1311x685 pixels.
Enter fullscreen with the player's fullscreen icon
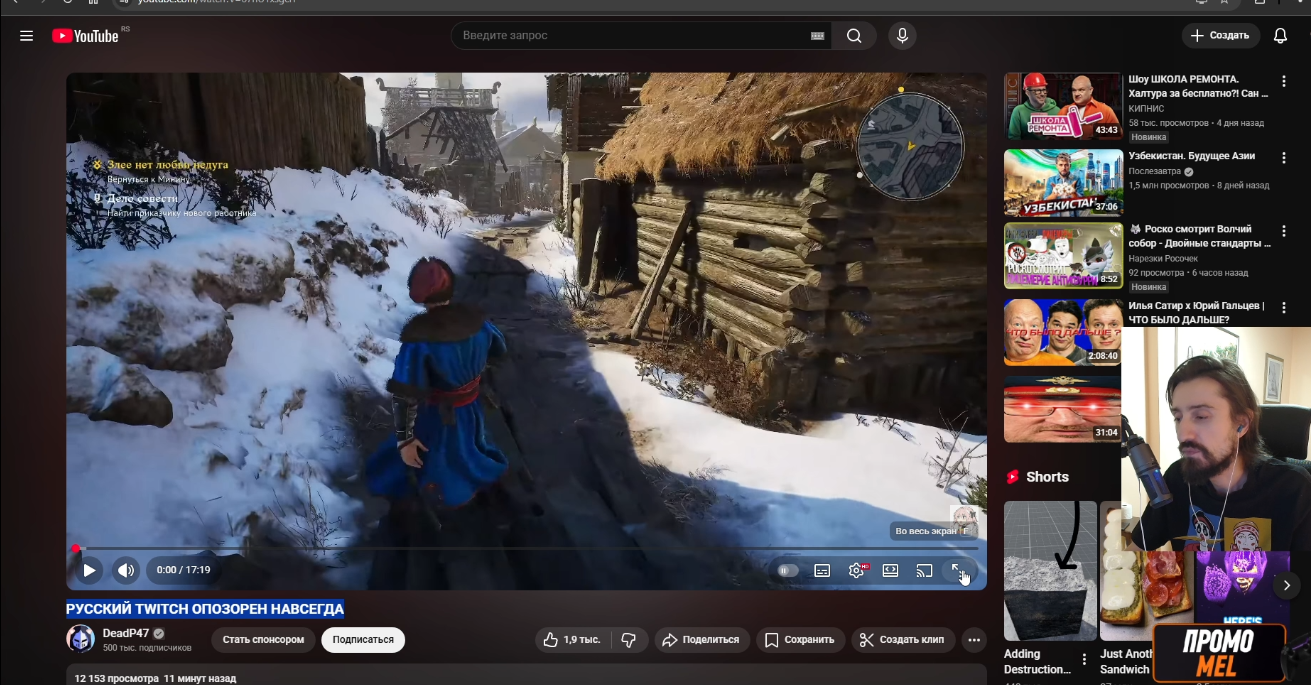point(958,570)
